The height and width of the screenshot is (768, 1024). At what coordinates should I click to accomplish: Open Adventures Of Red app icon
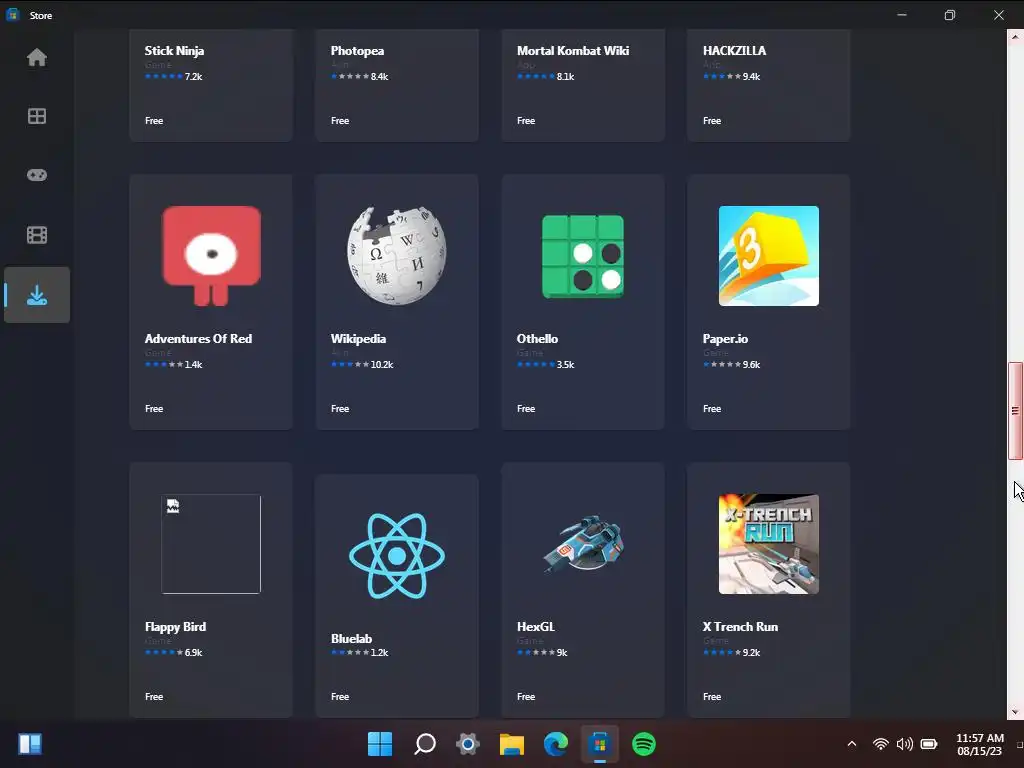point(211,256)
